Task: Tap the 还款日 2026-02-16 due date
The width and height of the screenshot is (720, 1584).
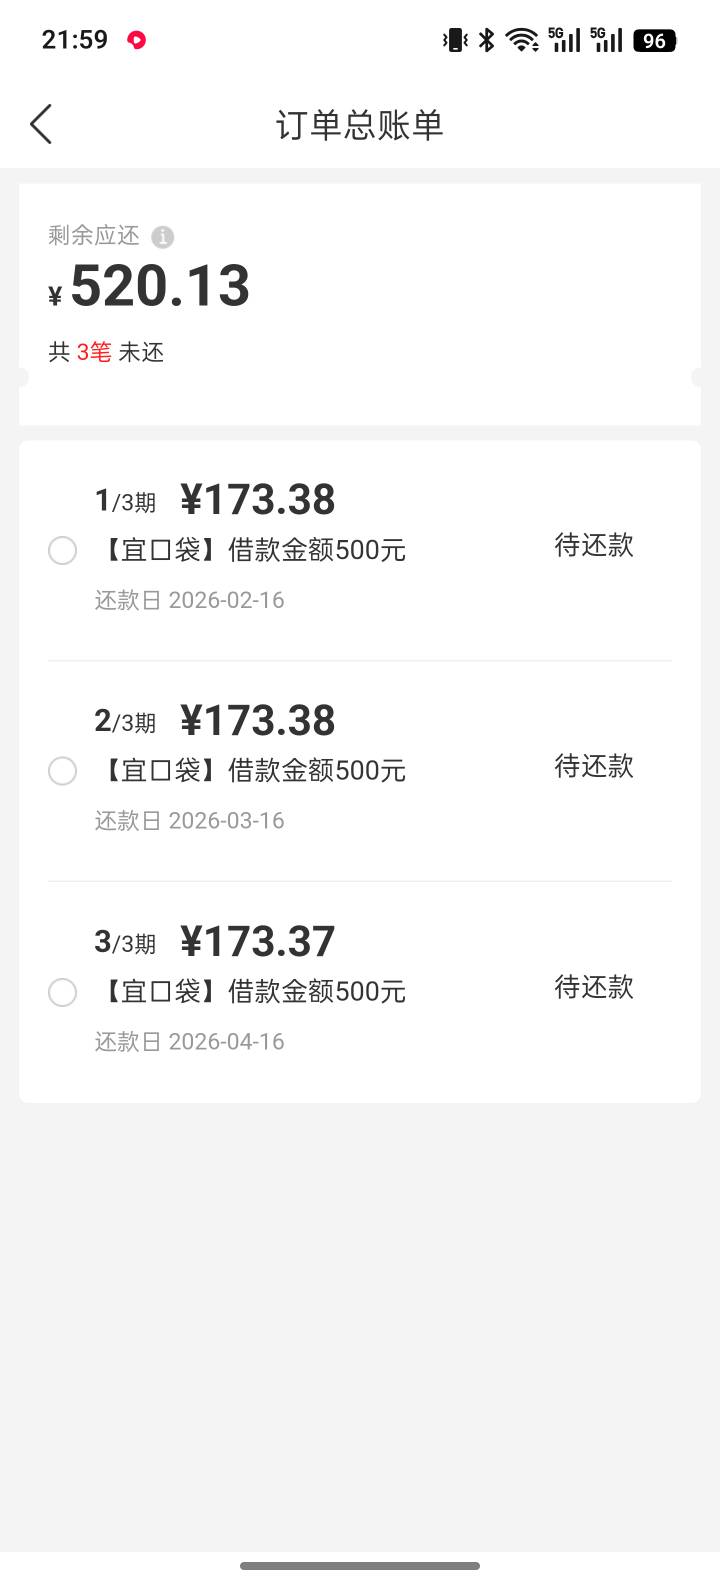Action: tap(190, 600)
